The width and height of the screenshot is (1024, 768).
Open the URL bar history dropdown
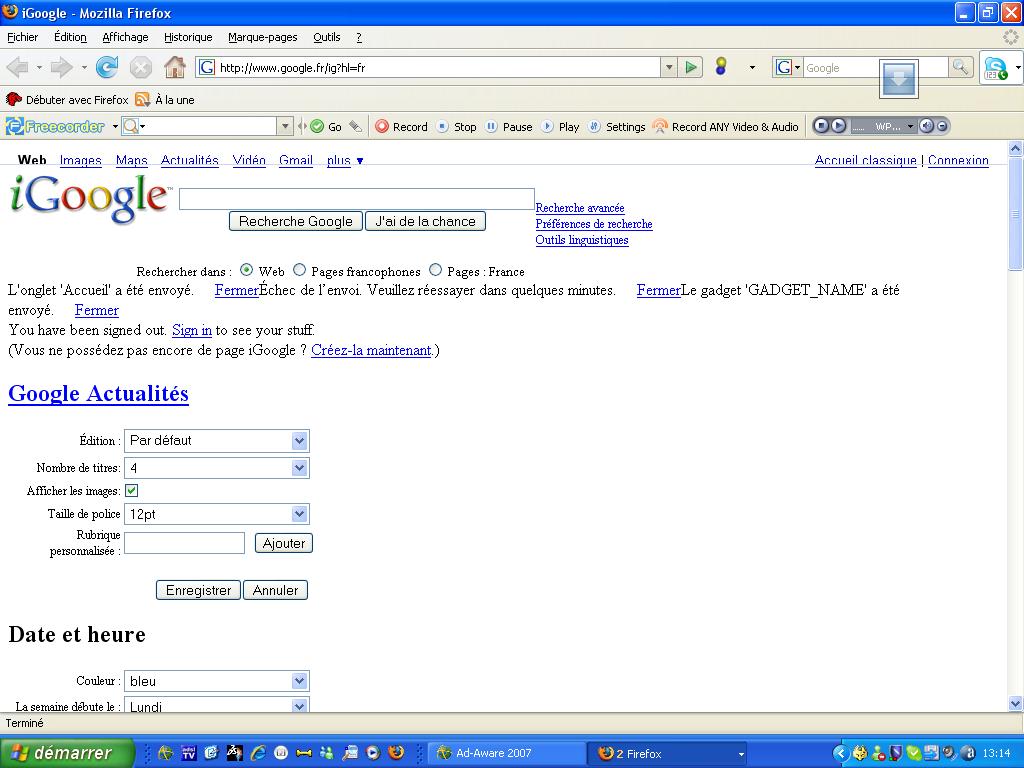click(668, 67)
